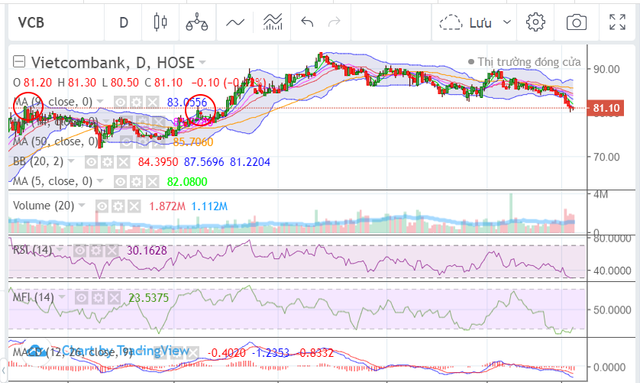Open the indicators line icon
The height and width of the screenshot is (383, 640).
coord(235,22)
